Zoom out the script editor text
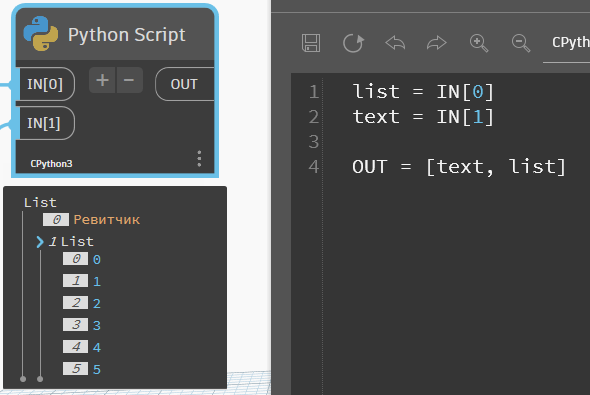This screenshot has height=395, width=590. click(x=521, y=43)
